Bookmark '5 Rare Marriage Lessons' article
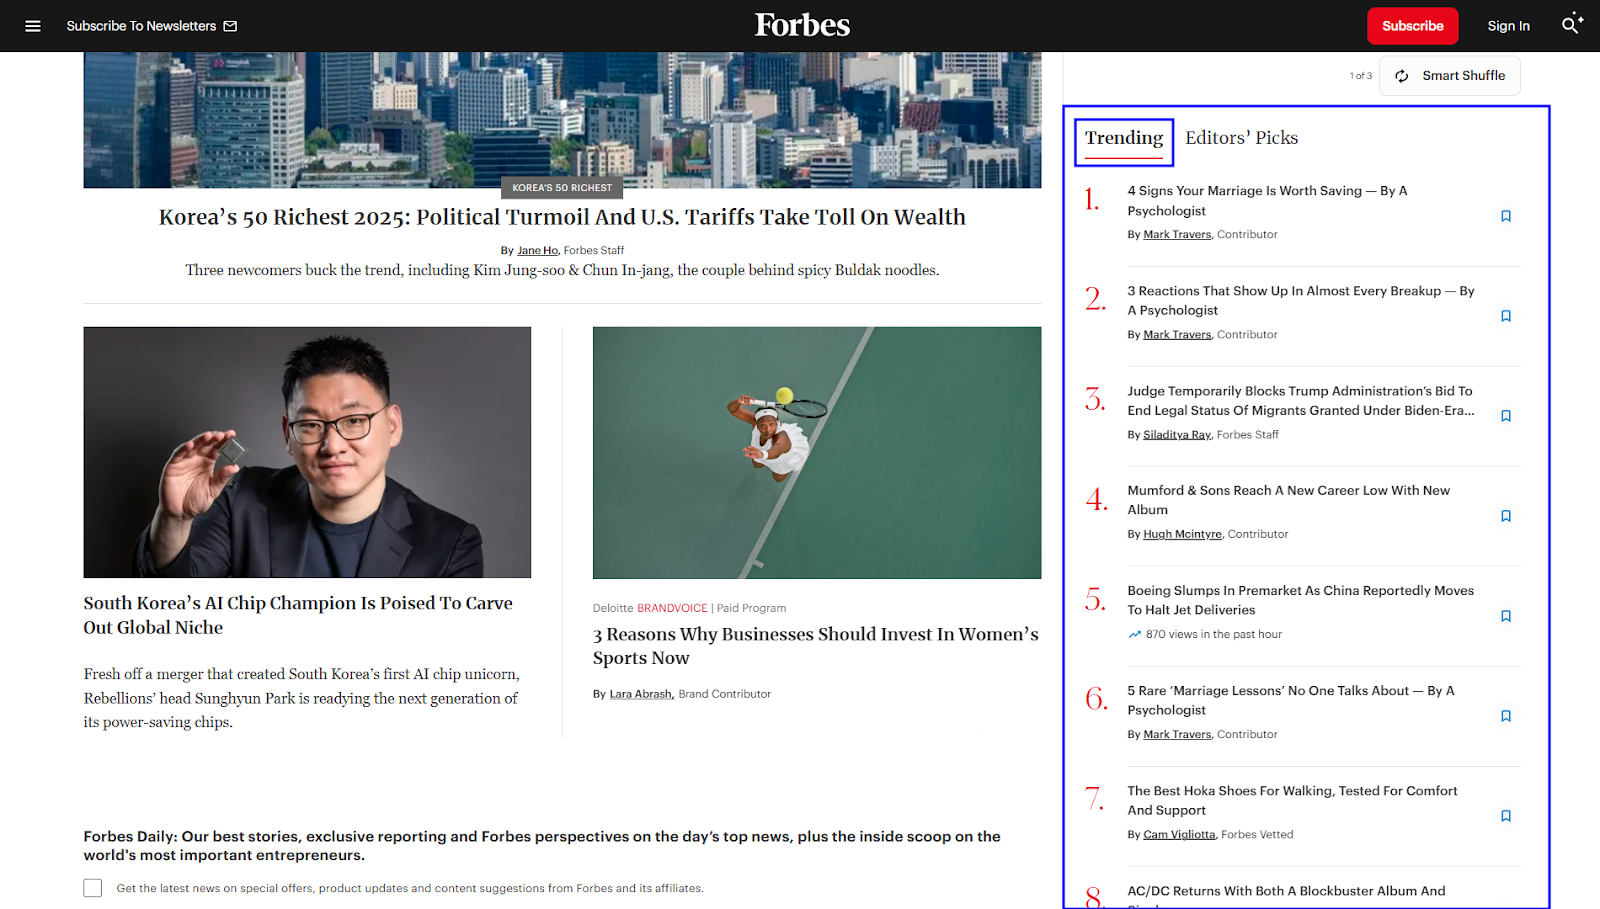This screenshot has width=1600, height=909. click(1506, 716)
